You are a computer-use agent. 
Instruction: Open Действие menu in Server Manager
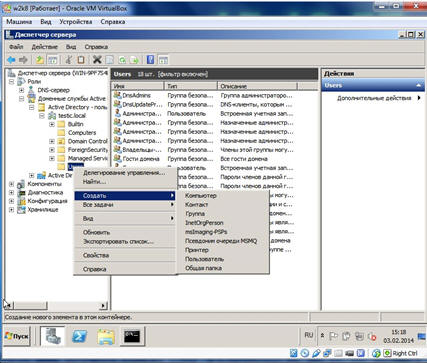(45, 47)
